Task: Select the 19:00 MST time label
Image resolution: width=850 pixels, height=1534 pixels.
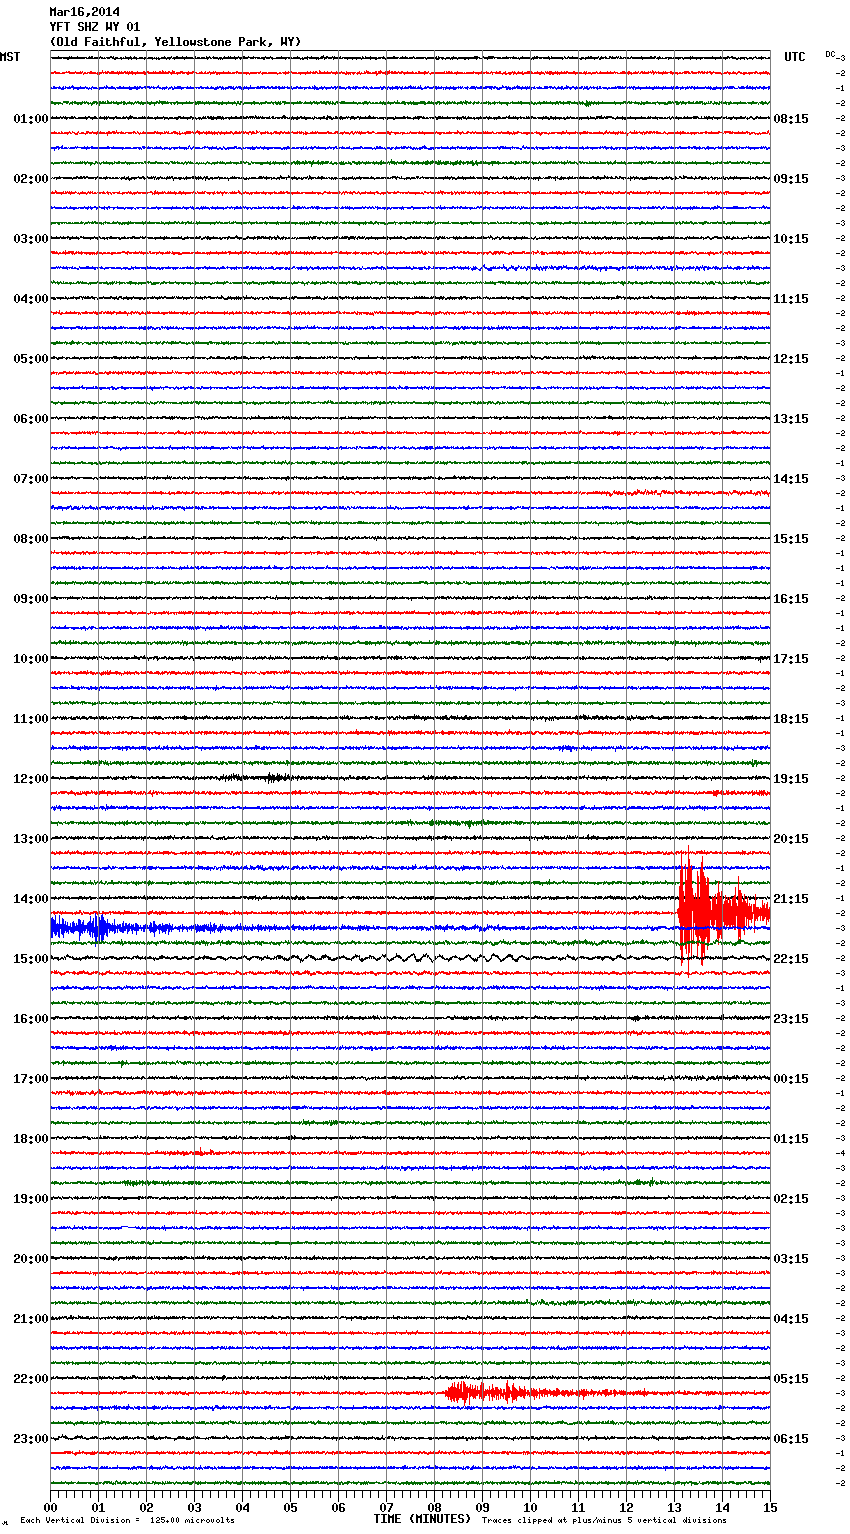Action: click(x=30, y=1199)
